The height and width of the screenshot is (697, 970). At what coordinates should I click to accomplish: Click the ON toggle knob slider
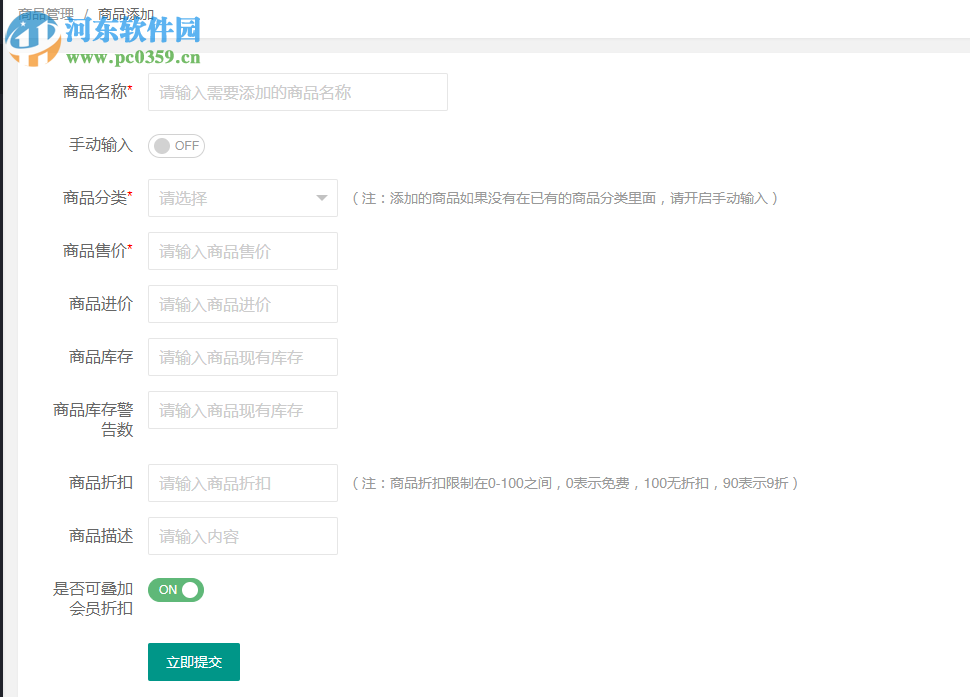click(190, 590)
